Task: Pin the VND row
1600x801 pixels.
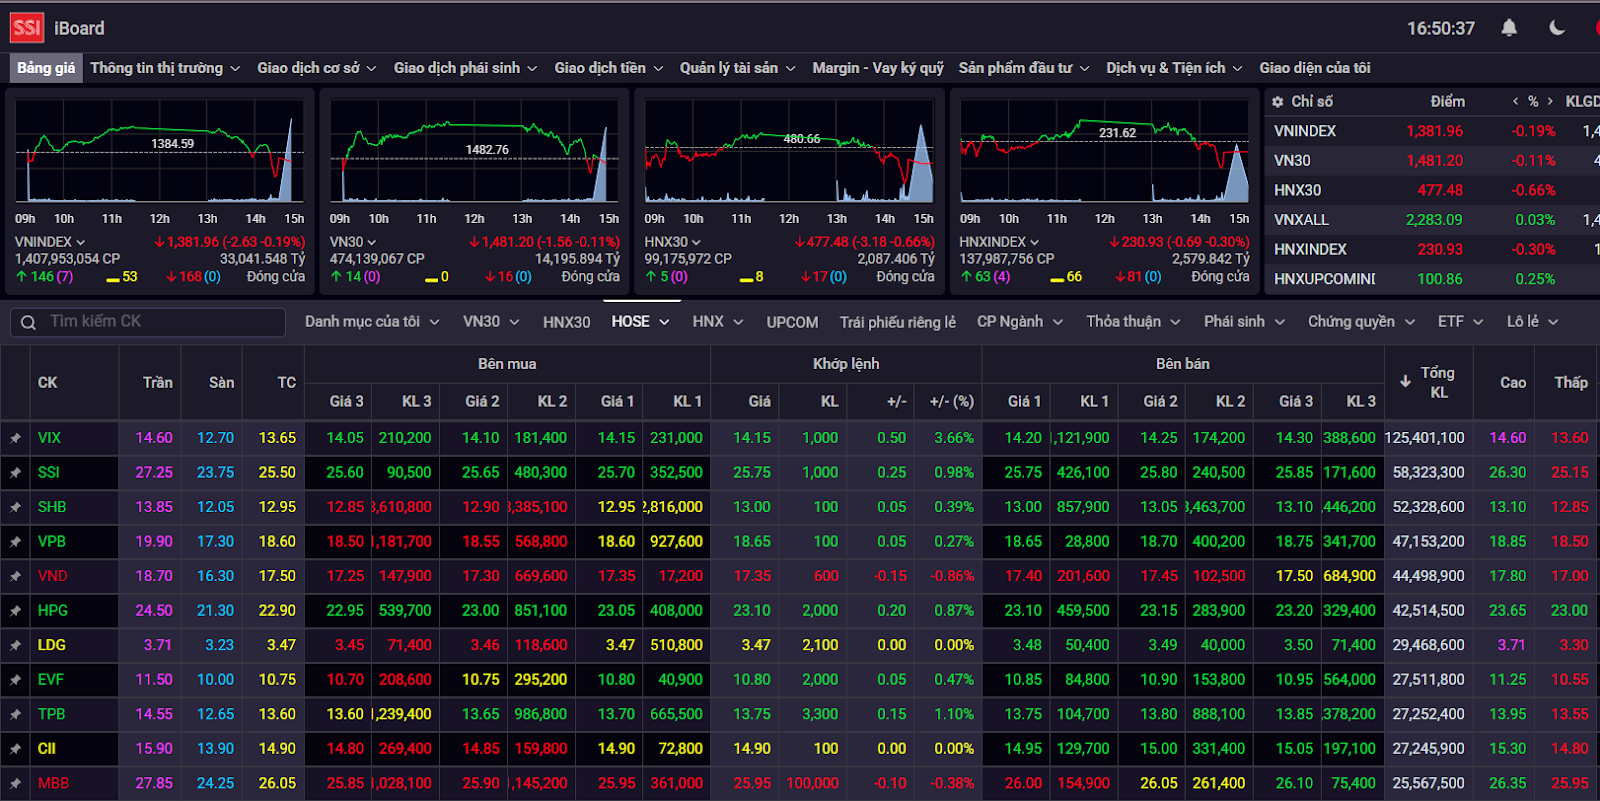Action: click(x=15, y=576)
